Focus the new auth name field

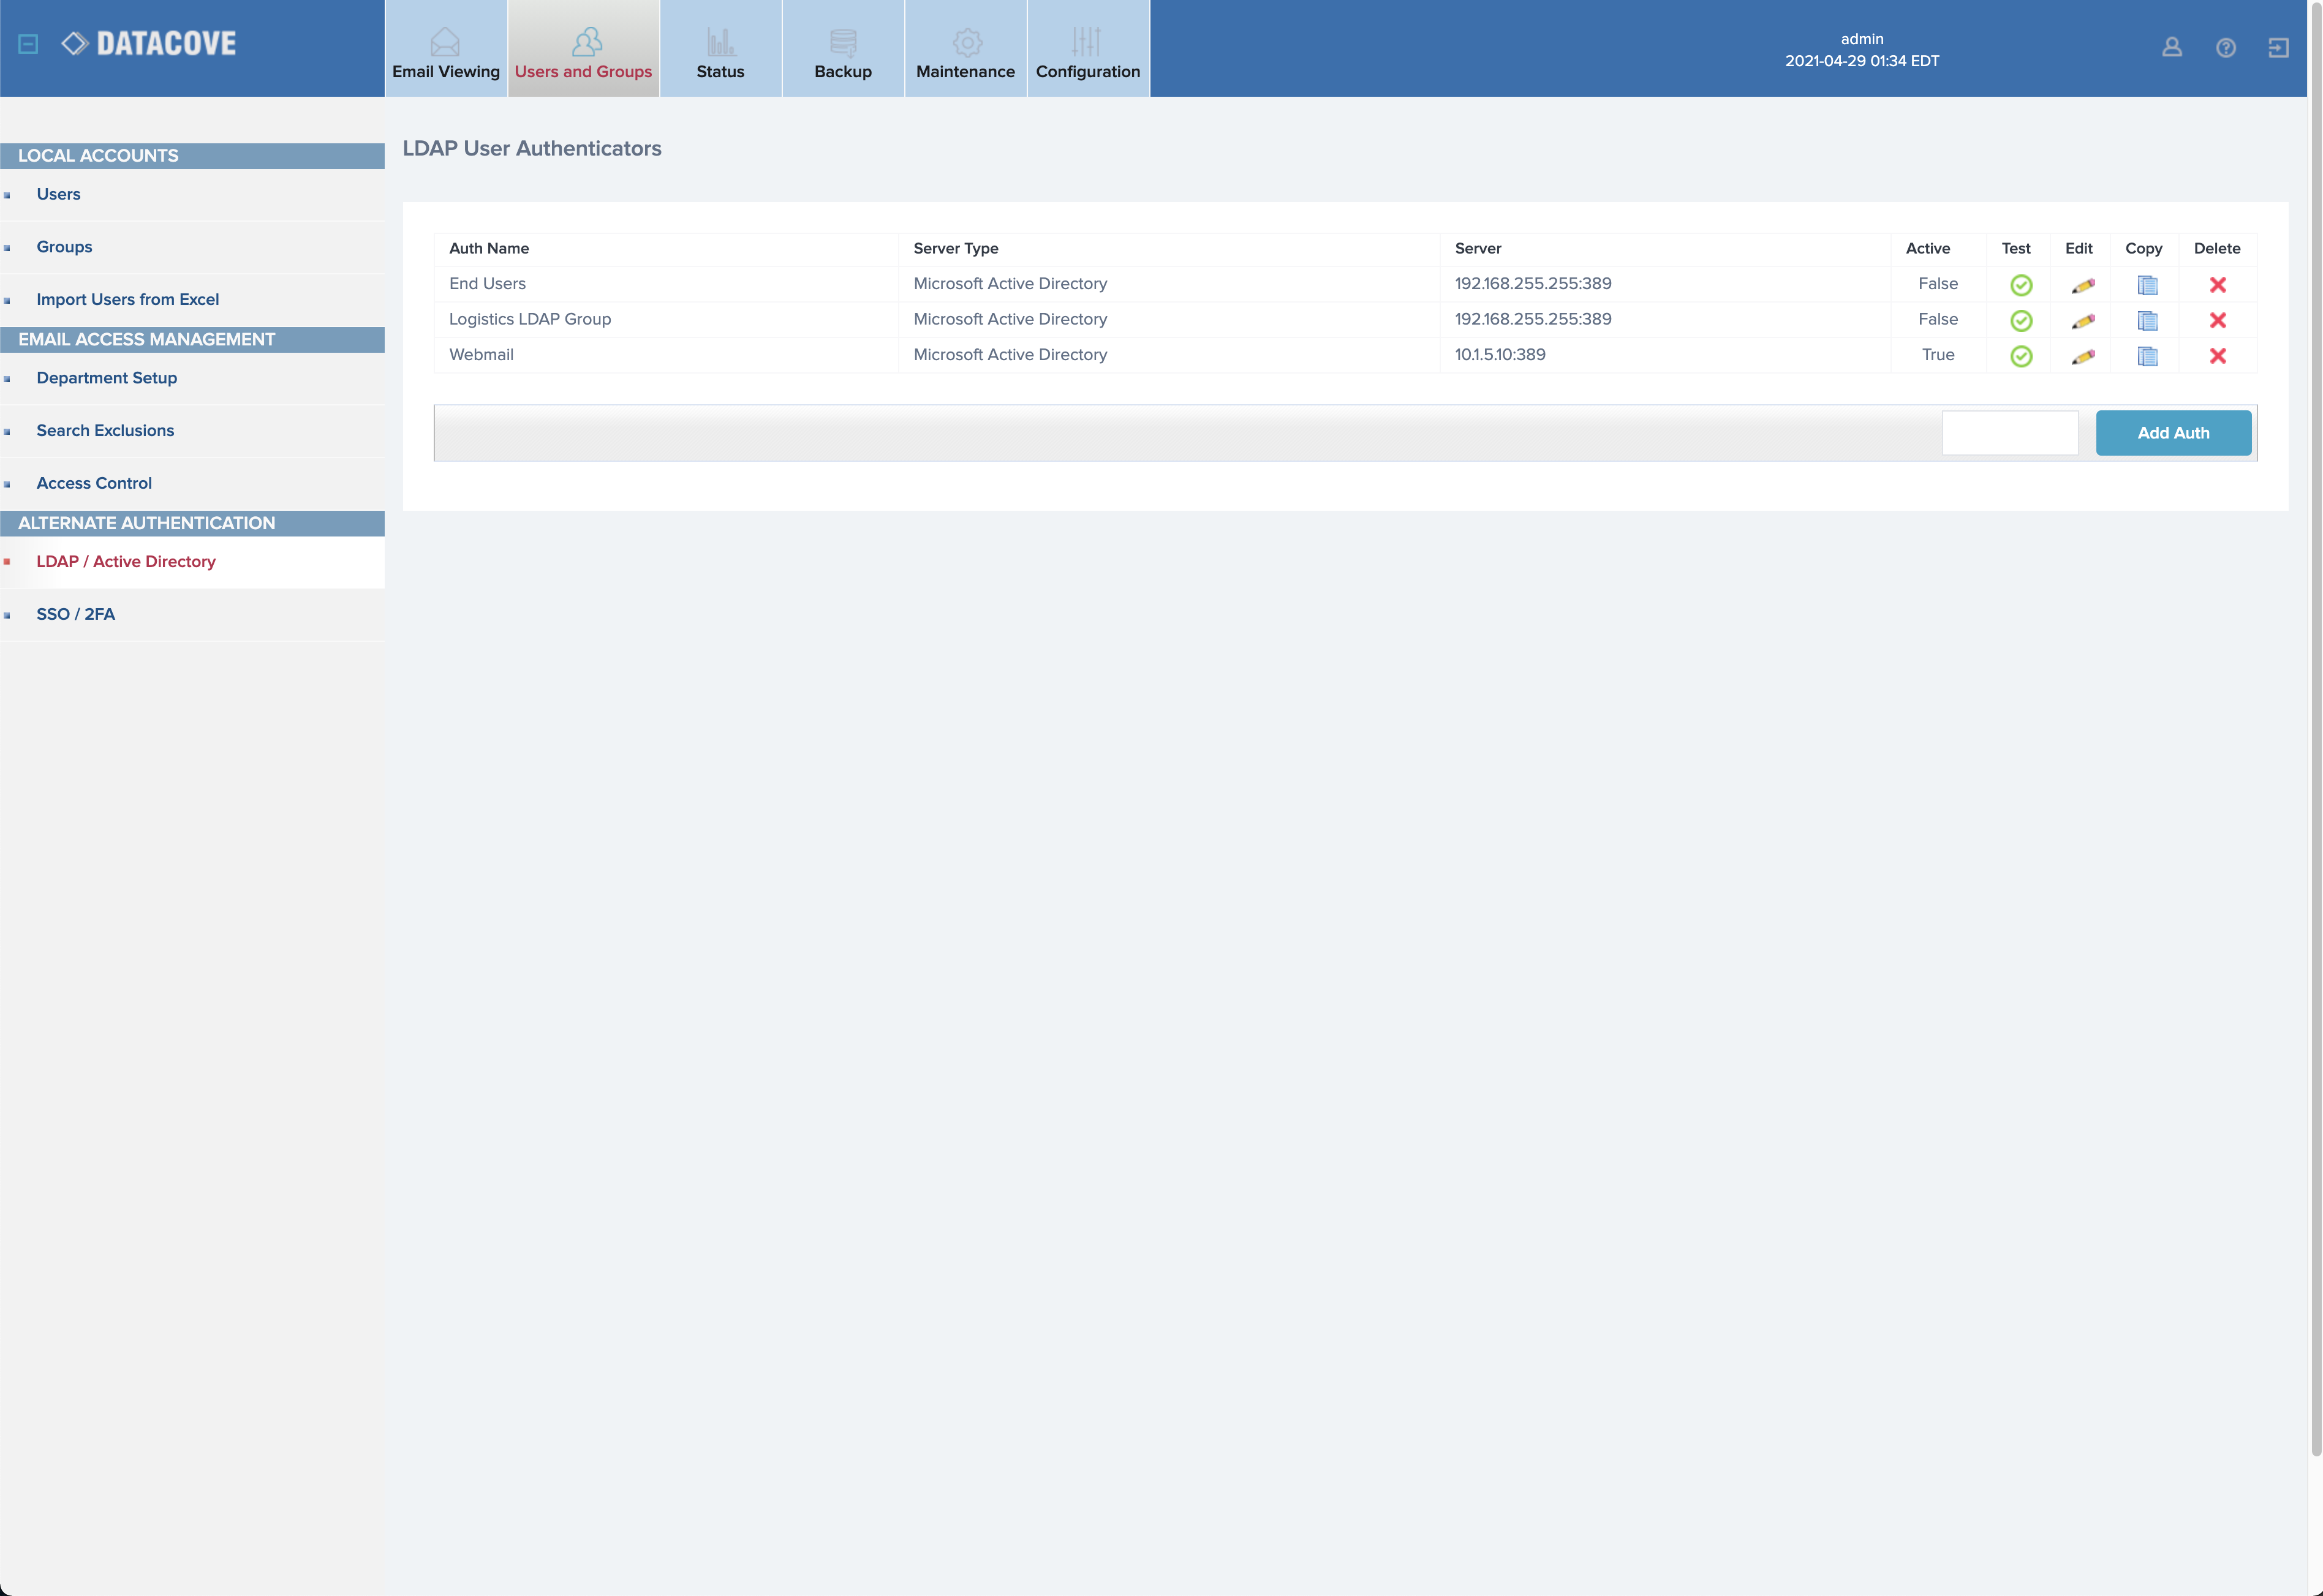pyautogui.click(x=2009, y=433)
